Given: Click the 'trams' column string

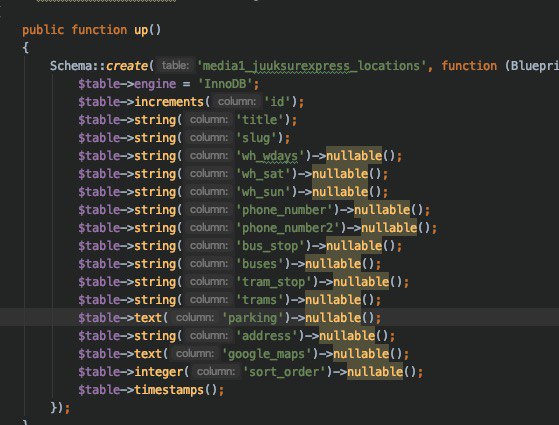Looking at the screenshot, I should tap(260, 300).
